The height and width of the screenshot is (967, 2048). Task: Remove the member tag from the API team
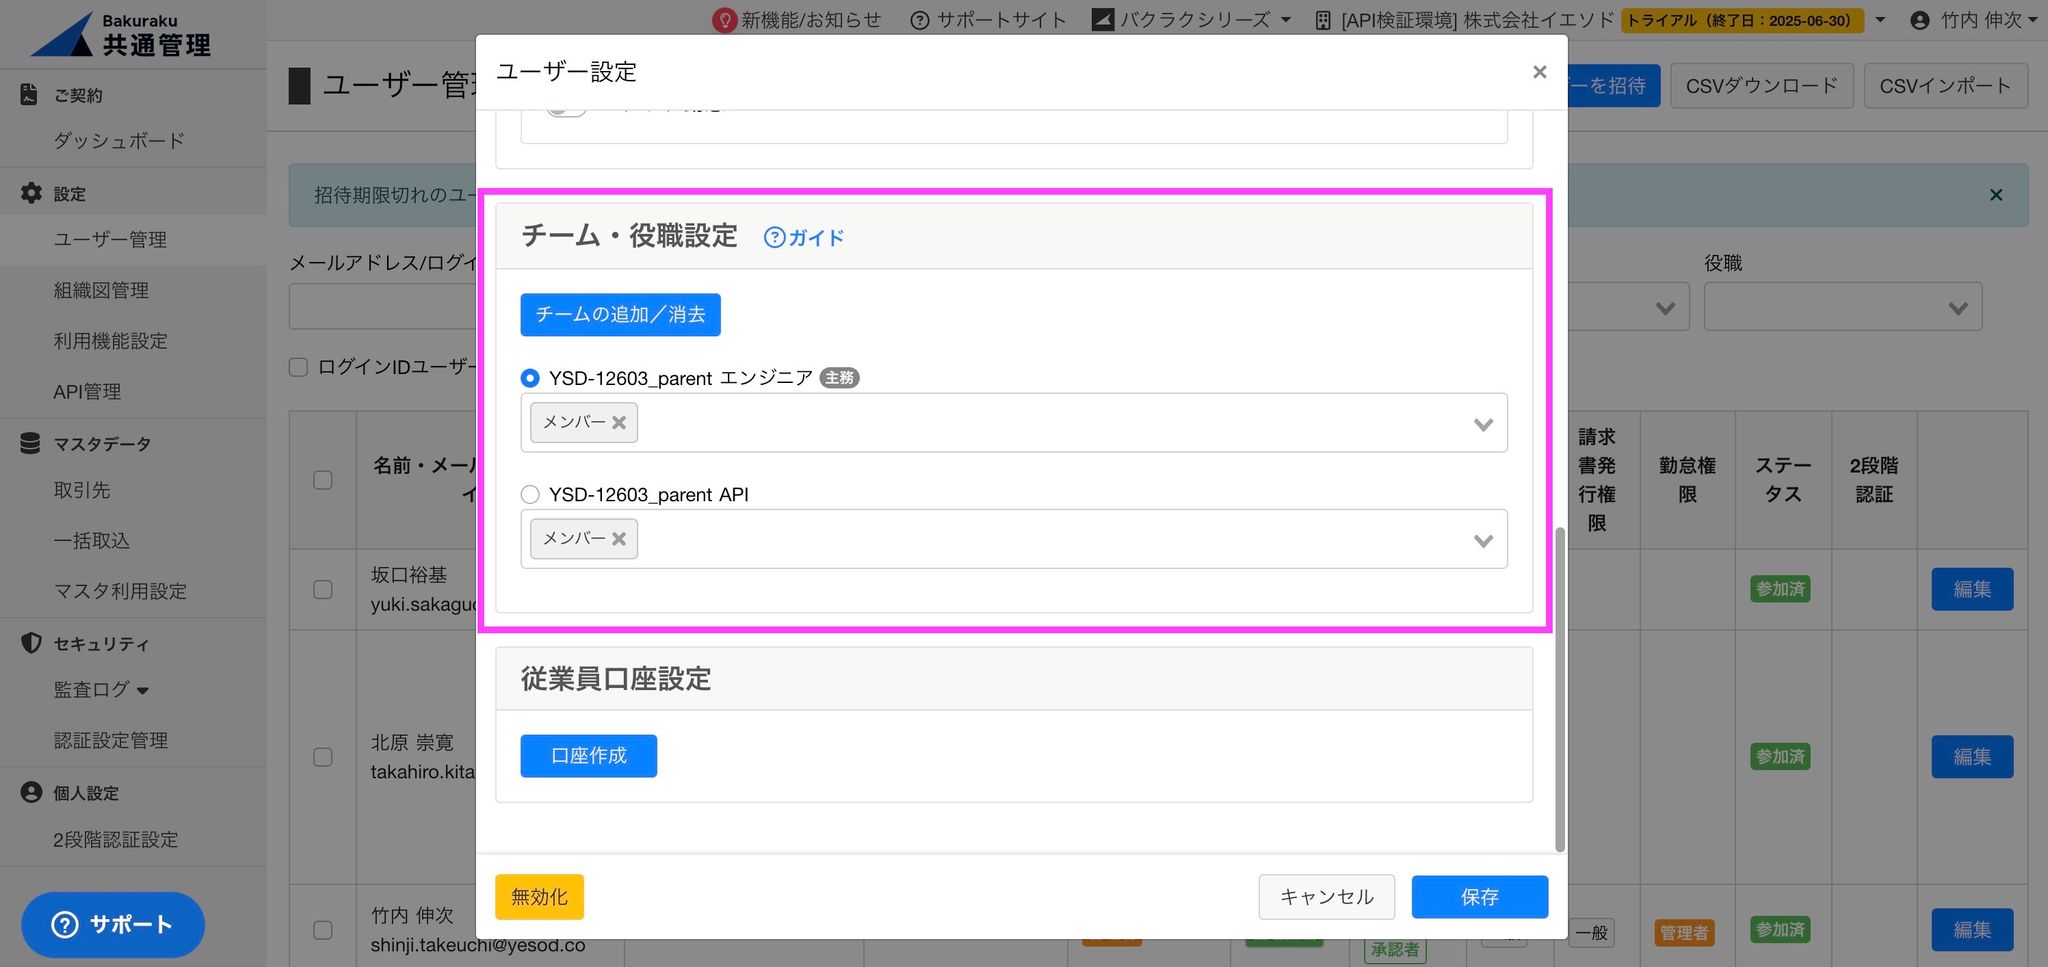[x=619, y=539]
